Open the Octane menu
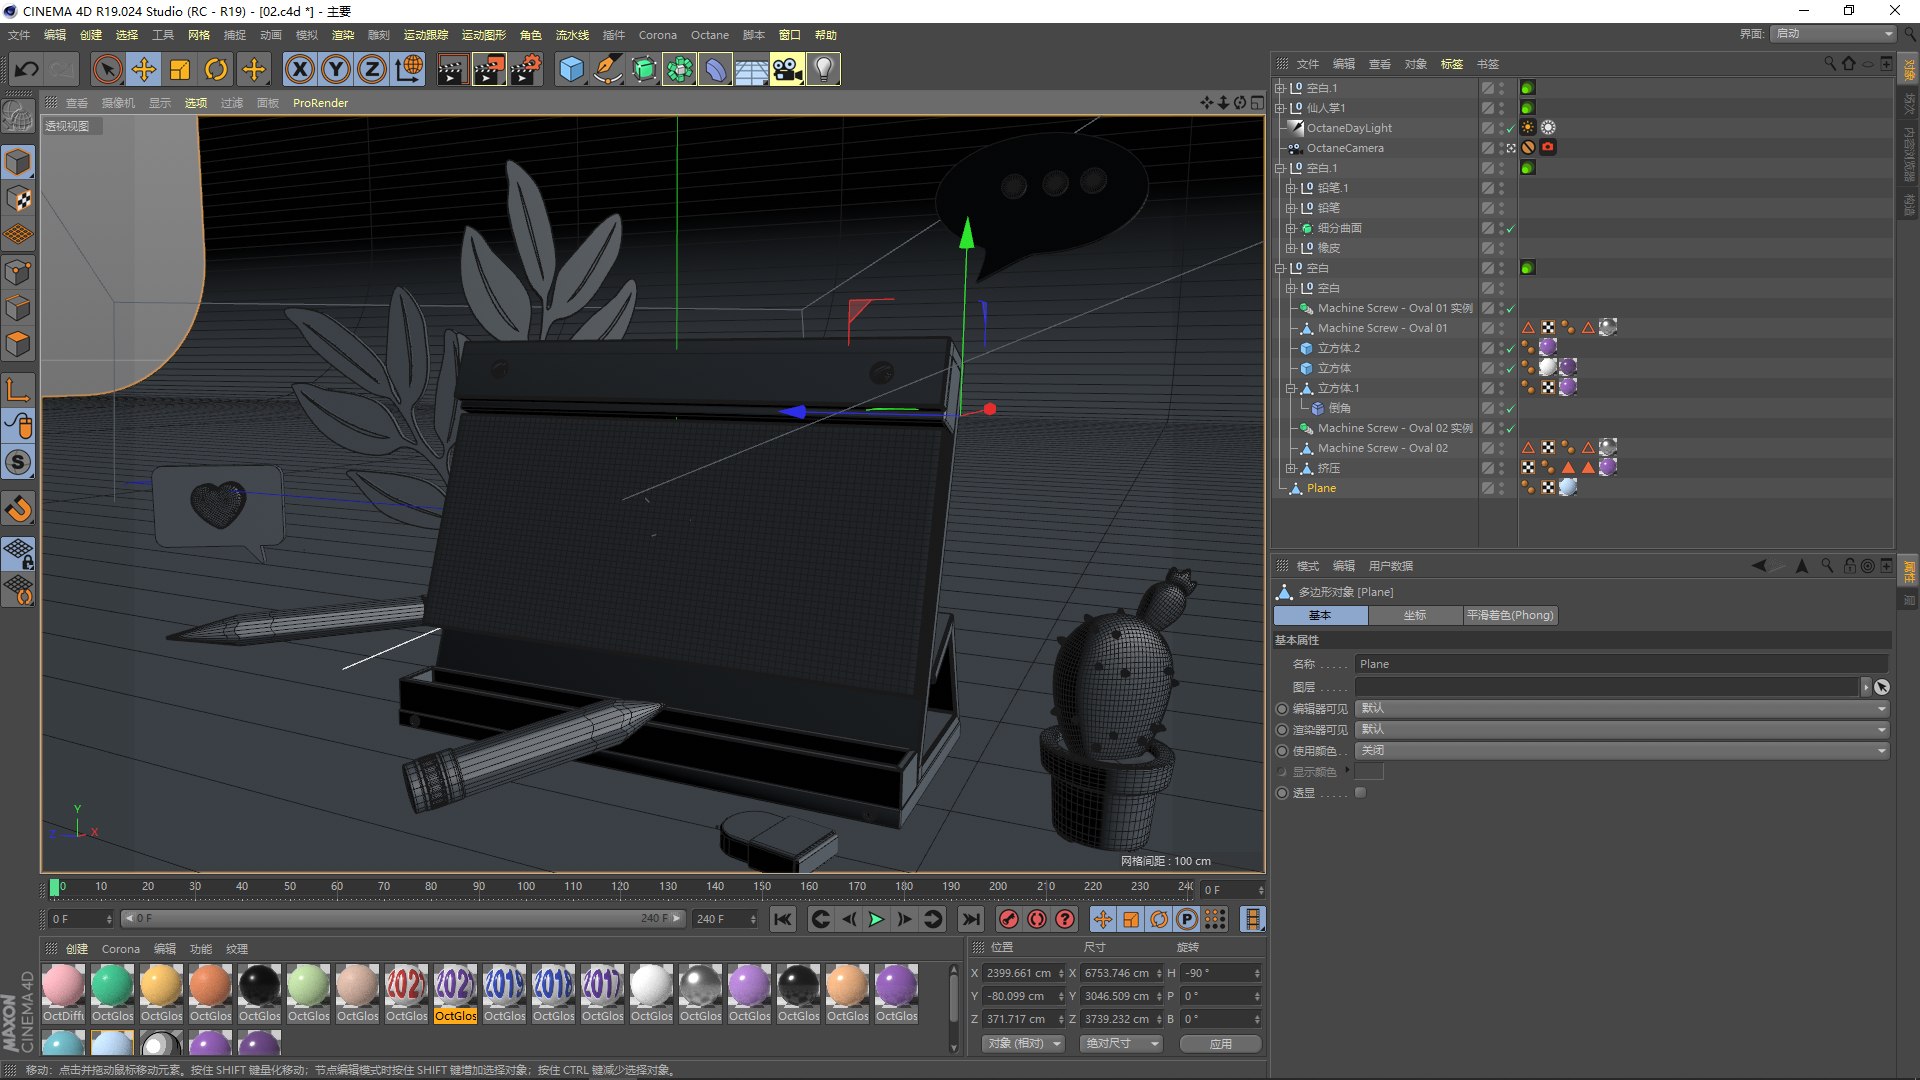Image resolution: width=1920 pixels, height=1080 pixels. 709,35
